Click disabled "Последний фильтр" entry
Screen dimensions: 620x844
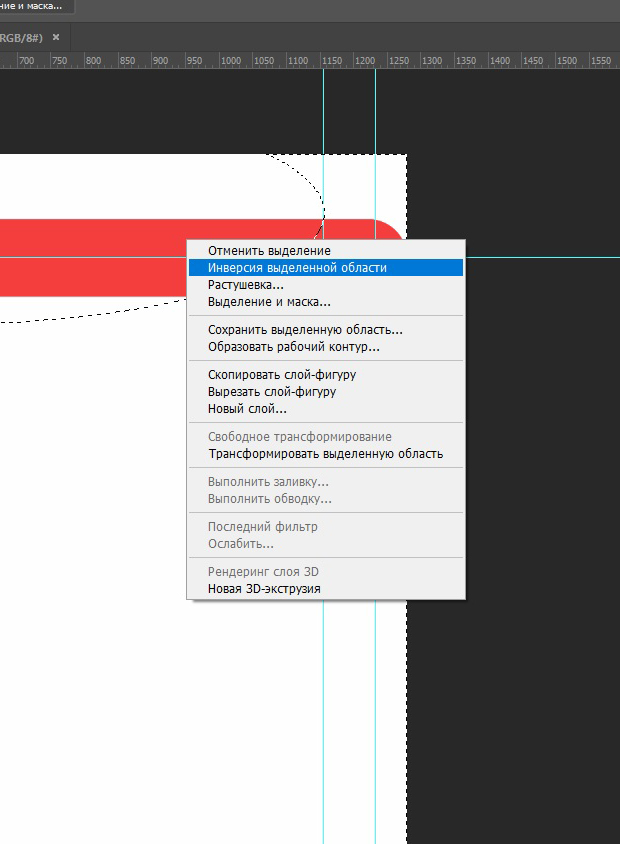(262, 527)
